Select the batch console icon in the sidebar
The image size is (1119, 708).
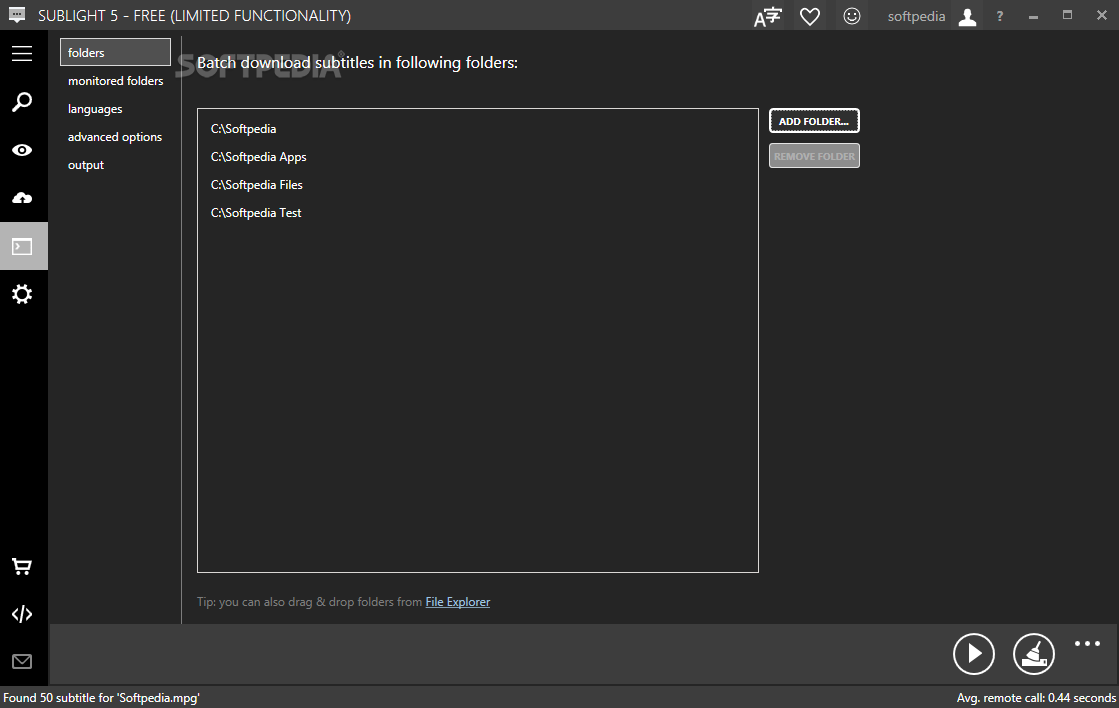click(x=22, y=246)
